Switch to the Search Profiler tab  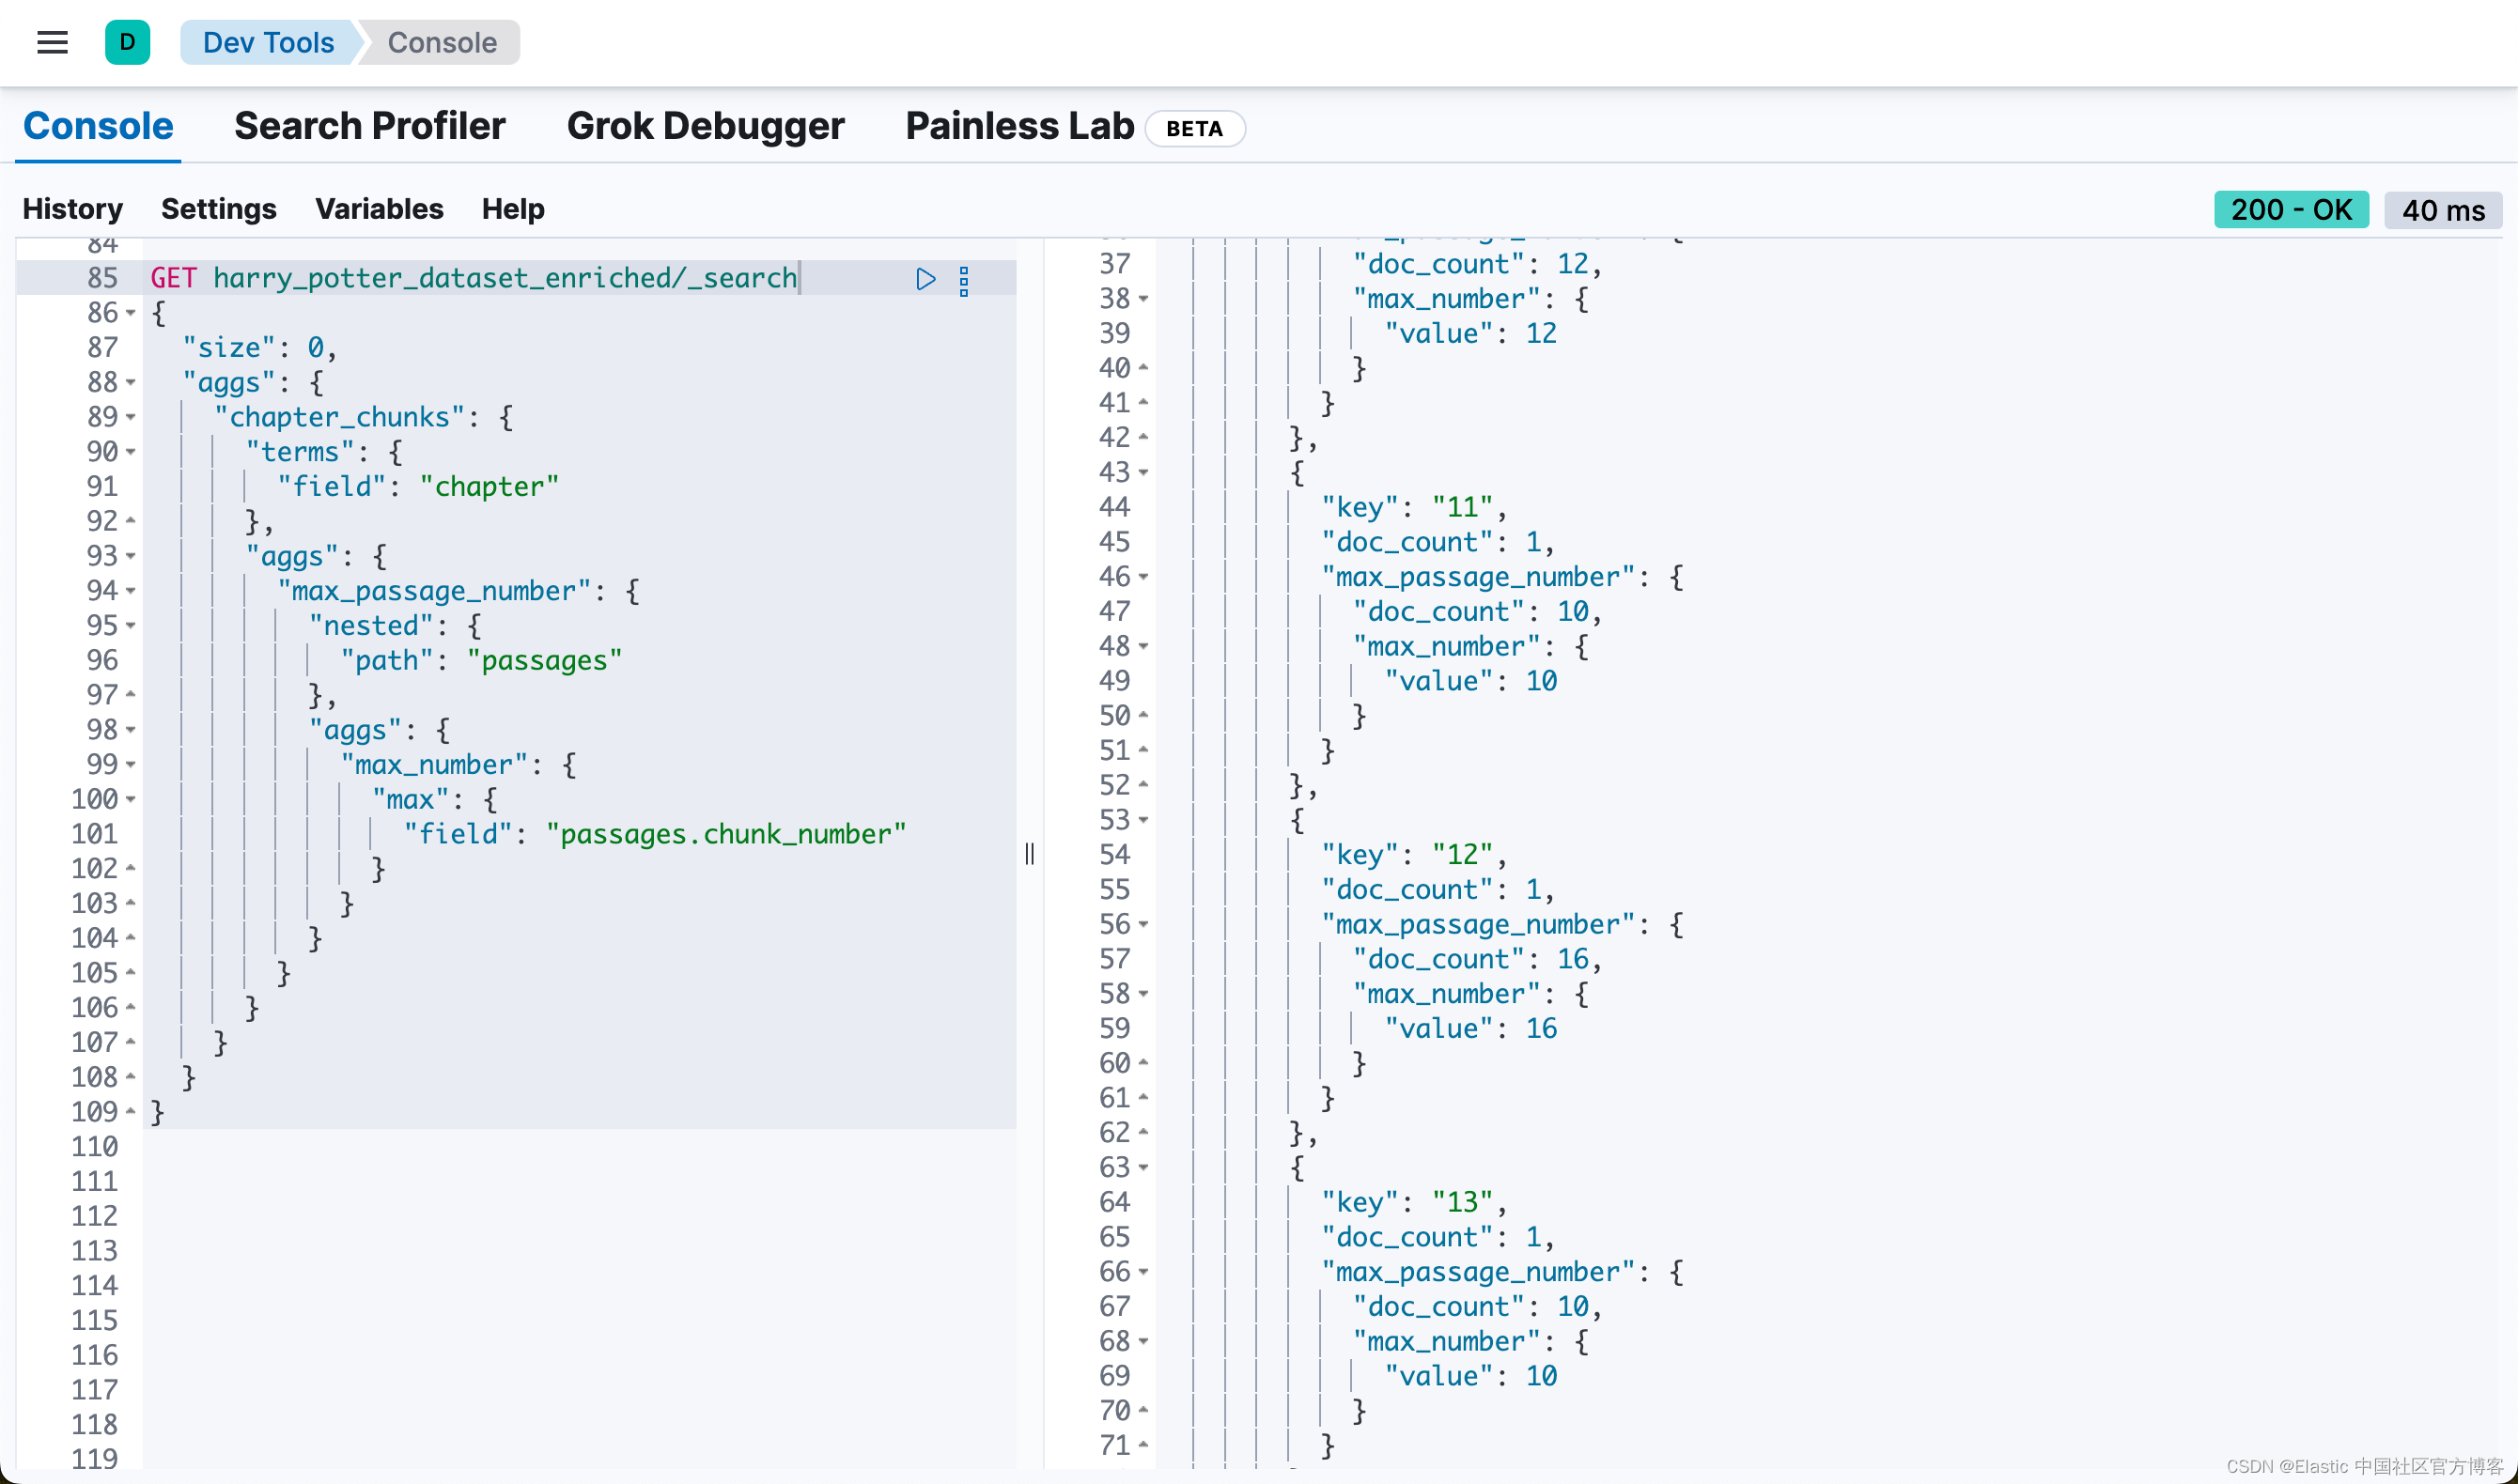369,126
